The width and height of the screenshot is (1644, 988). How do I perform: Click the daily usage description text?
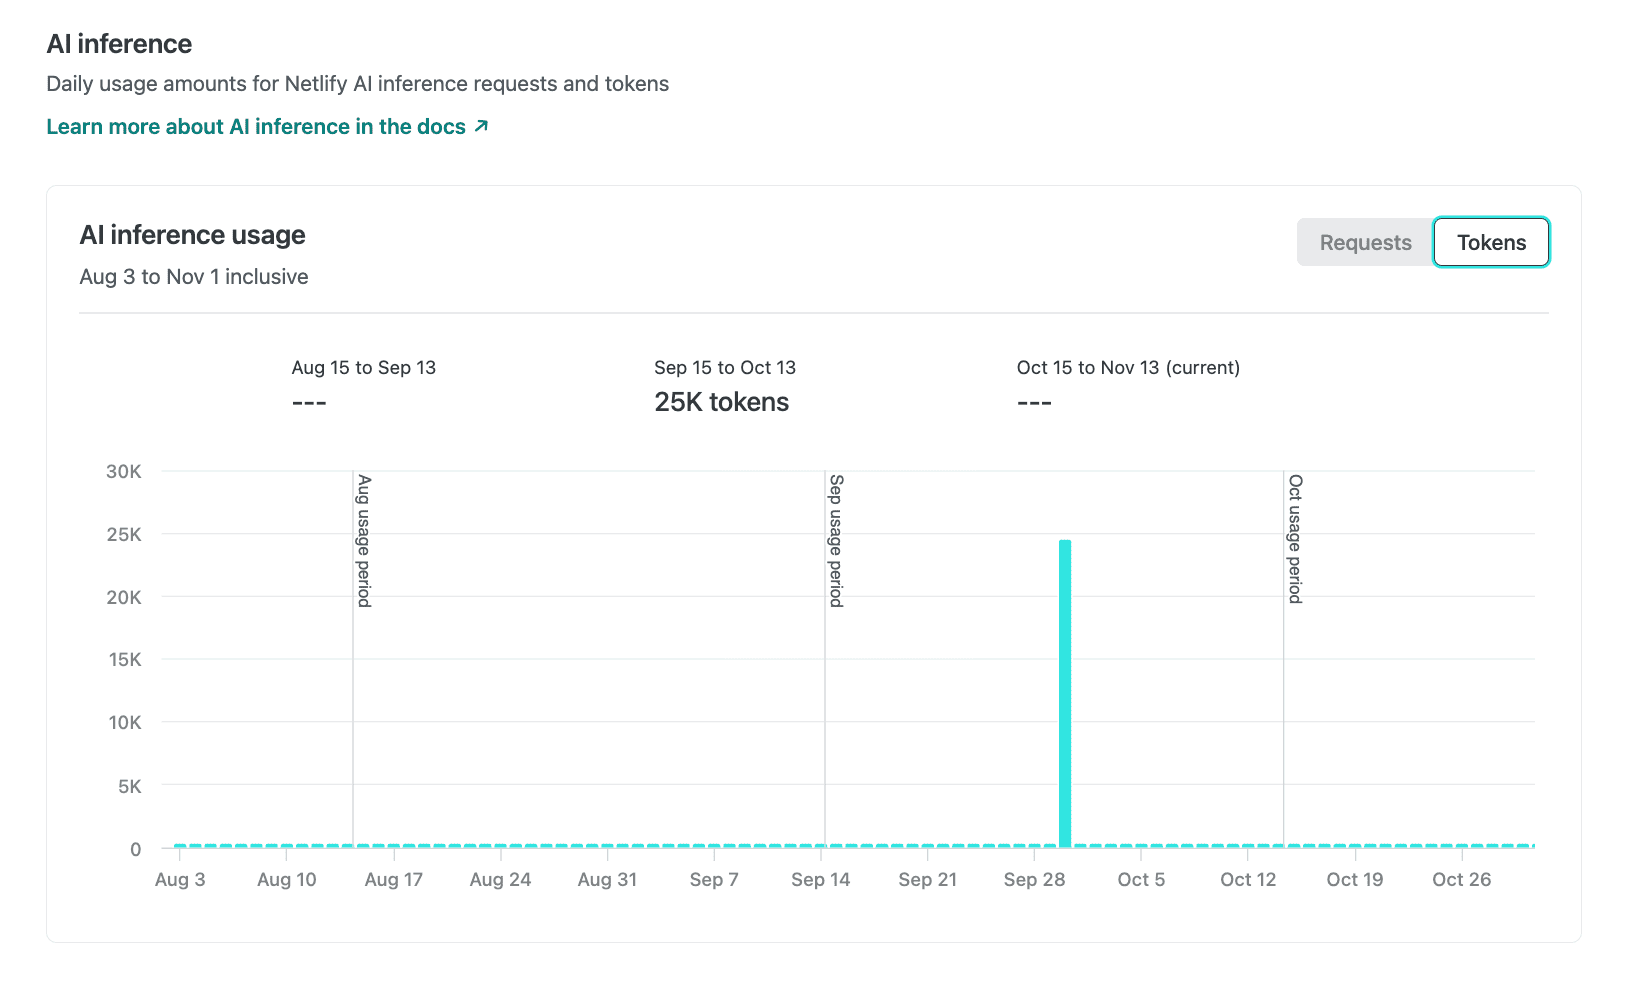click(357, 84)
